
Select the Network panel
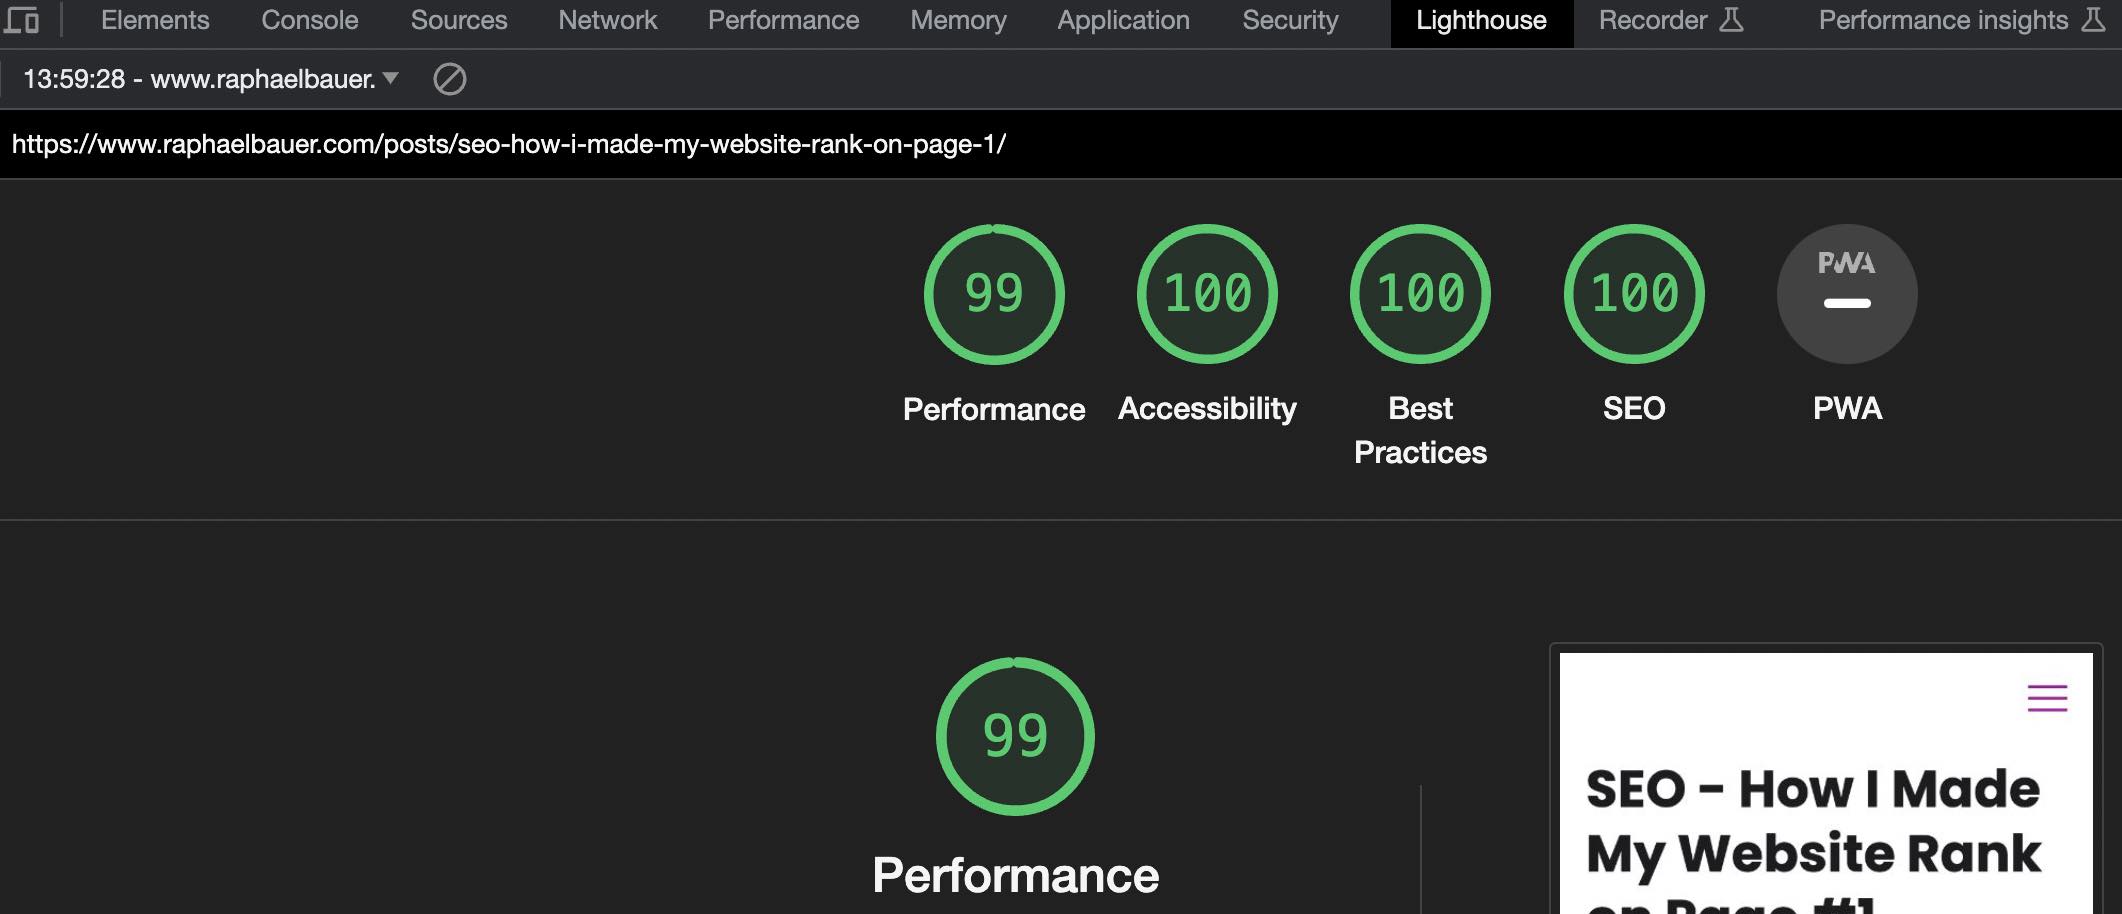pyautogui.click(x=608, y=20)
